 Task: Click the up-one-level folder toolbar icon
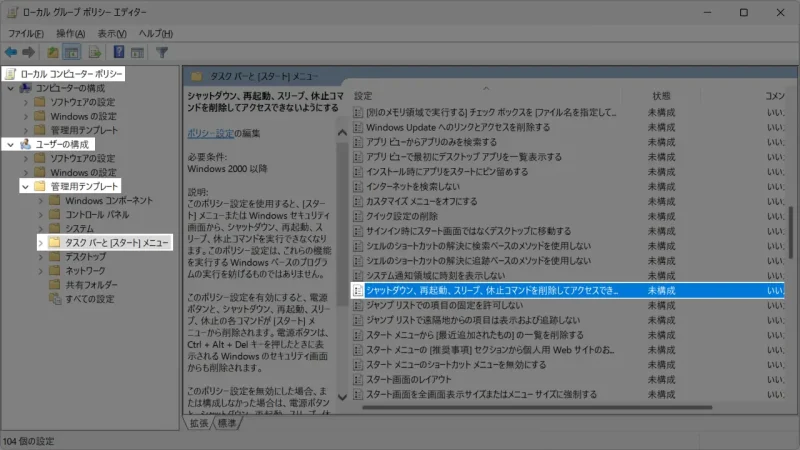[51, 52]
